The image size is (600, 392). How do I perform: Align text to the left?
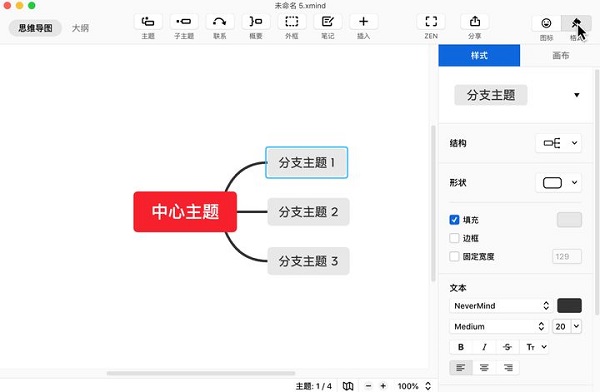(461, 368)
